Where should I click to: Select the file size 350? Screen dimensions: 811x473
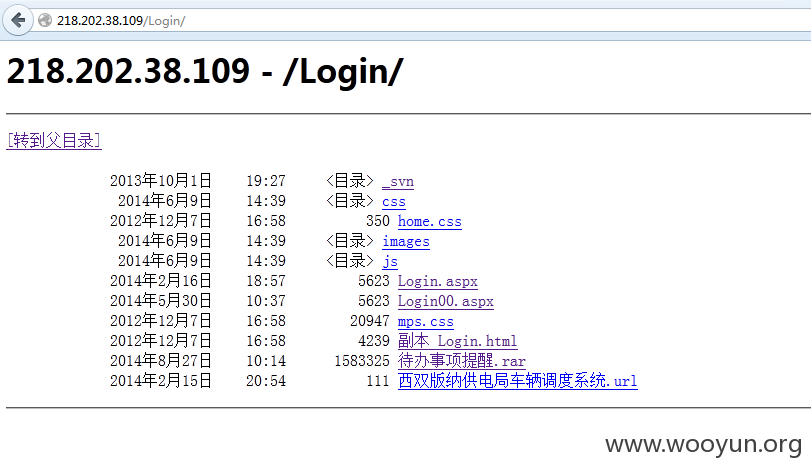click(x=378, y=221)
